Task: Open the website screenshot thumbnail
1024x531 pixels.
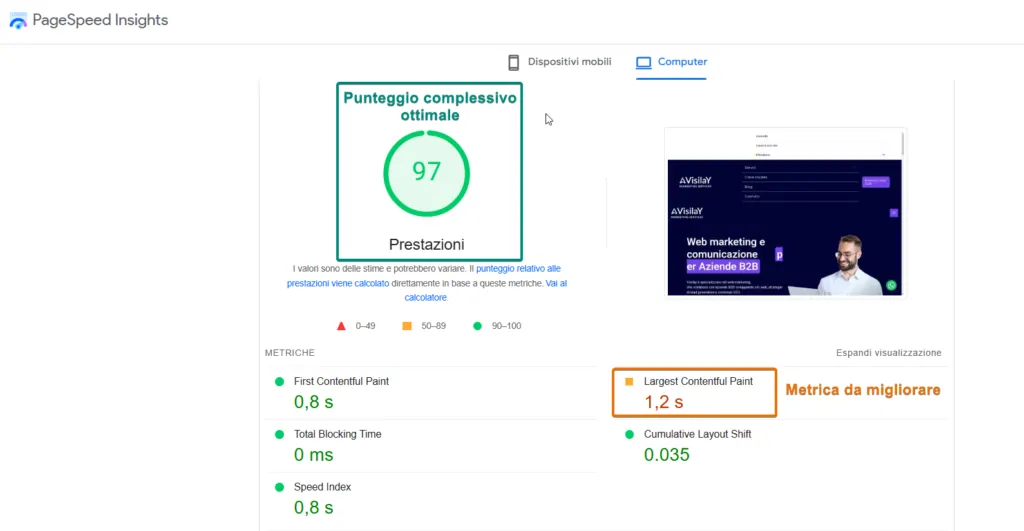Action: click(785, 212)
